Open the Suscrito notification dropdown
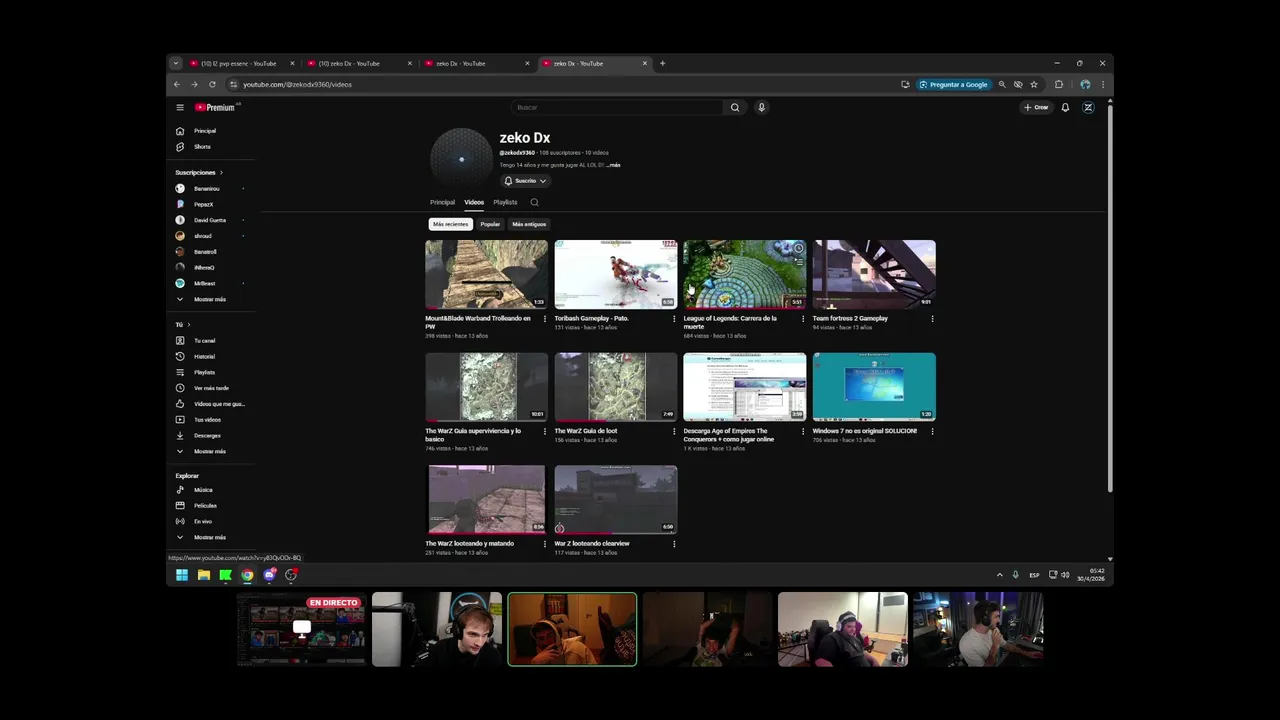The width and height of the screenshot is (1280, 720). coord(525,181)
